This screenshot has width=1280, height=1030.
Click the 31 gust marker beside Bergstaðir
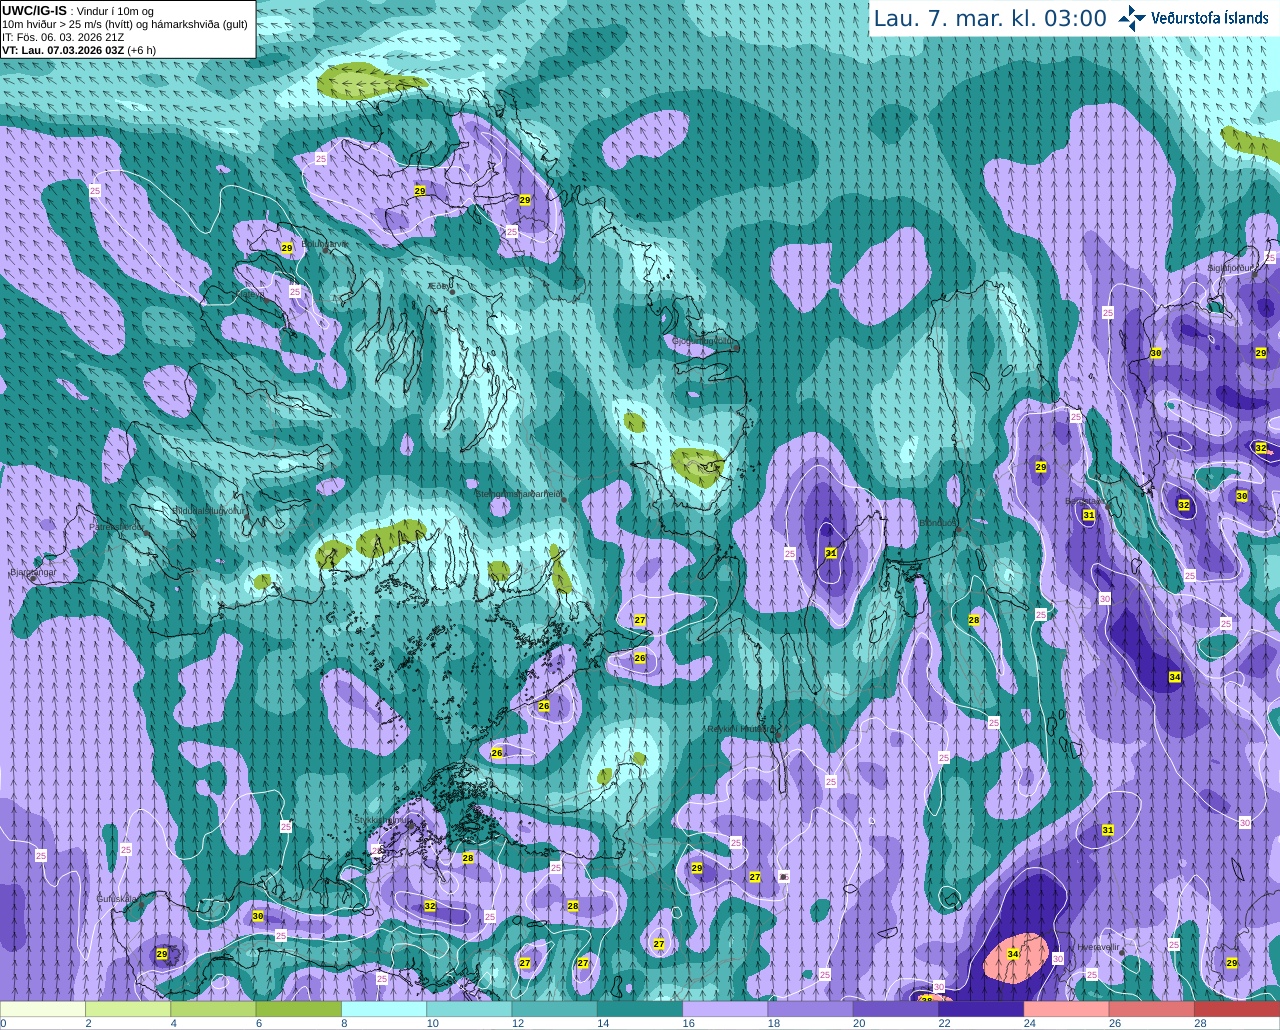[x=1089, y=516]
